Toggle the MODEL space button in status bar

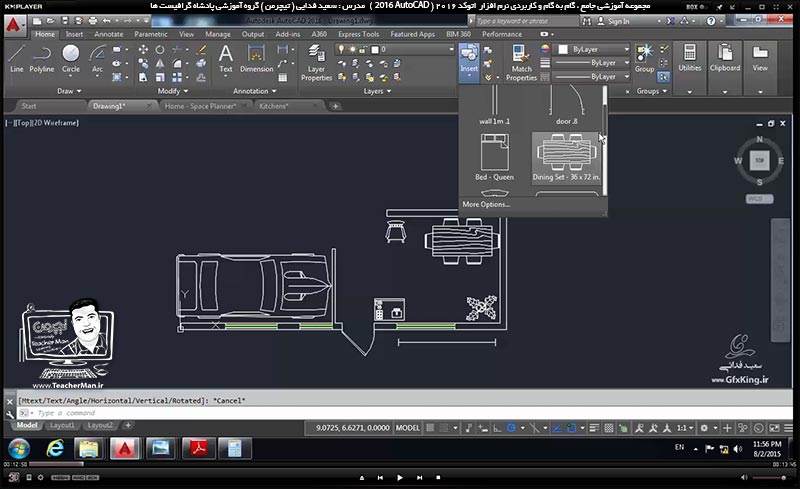coord(407,428)
